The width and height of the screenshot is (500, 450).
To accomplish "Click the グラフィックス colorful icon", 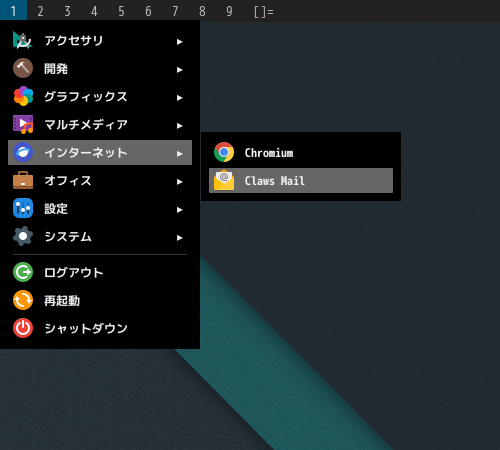I will pyautogui.click(x=23, y=96).
